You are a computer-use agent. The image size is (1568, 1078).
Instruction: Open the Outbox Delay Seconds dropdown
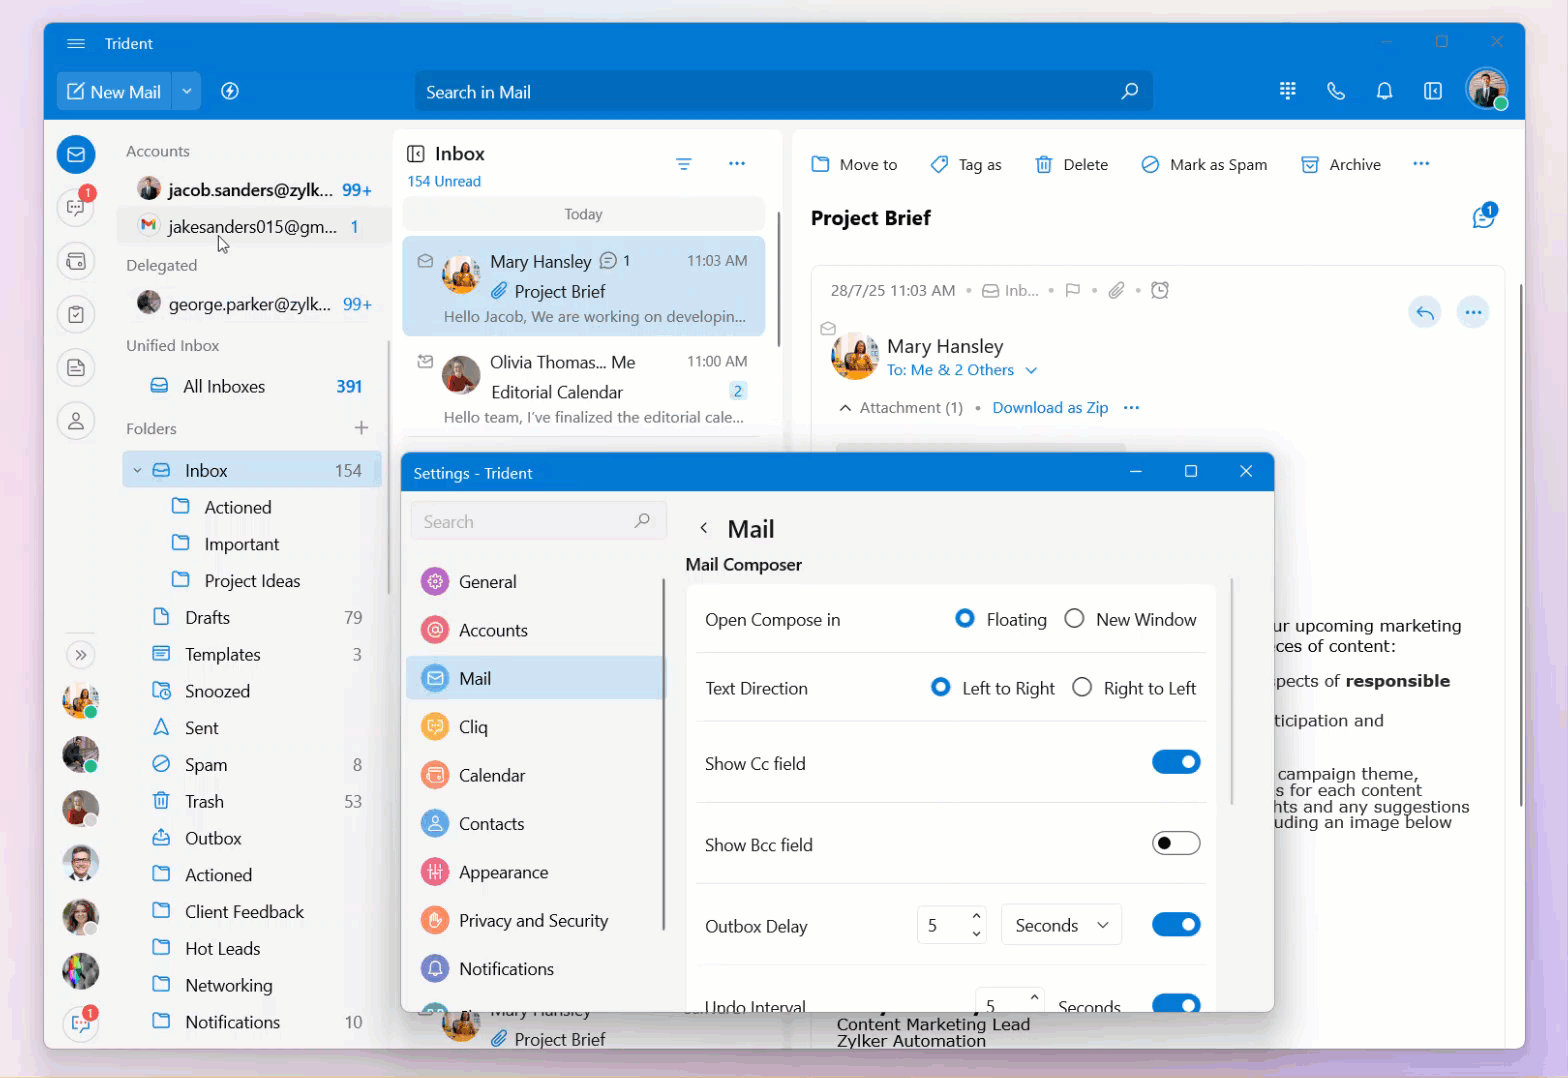click(x=1061, y=925)
